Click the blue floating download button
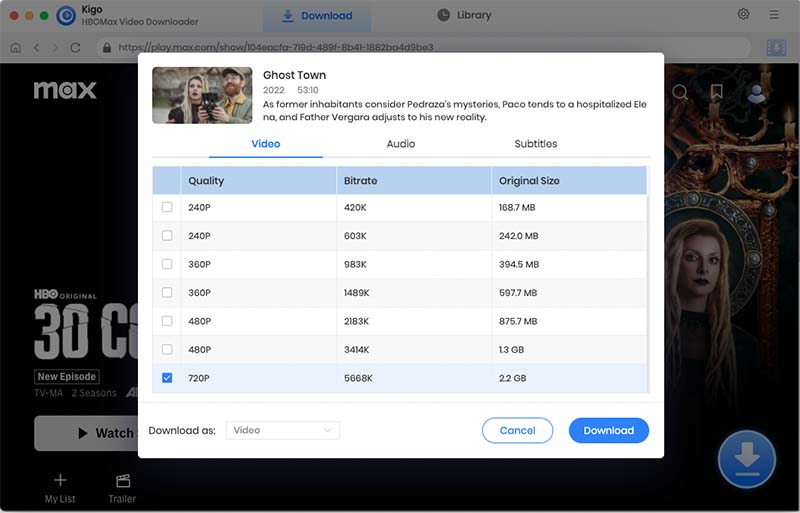Screen dimensions: 800x513 (747, 459)
